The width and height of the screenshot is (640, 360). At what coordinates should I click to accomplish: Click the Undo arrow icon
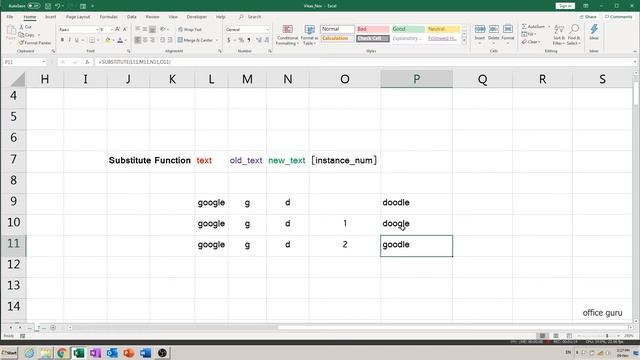[x=58, y=6]
